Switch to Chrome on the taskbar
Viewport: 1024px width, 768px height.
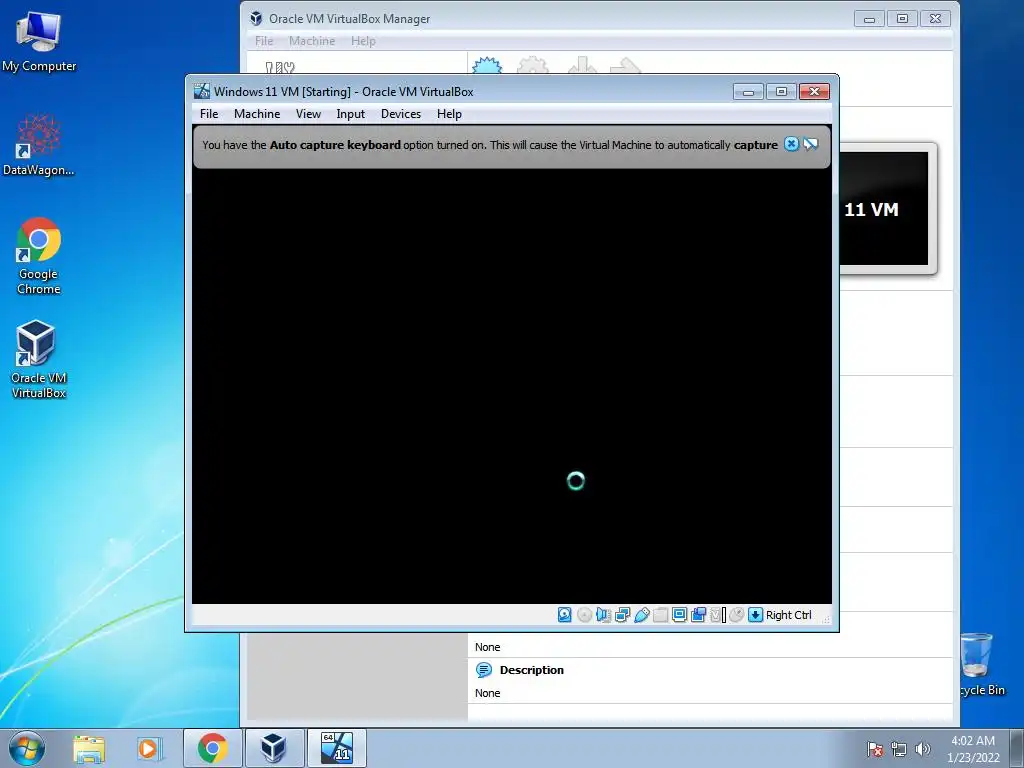tap(212, 748)
